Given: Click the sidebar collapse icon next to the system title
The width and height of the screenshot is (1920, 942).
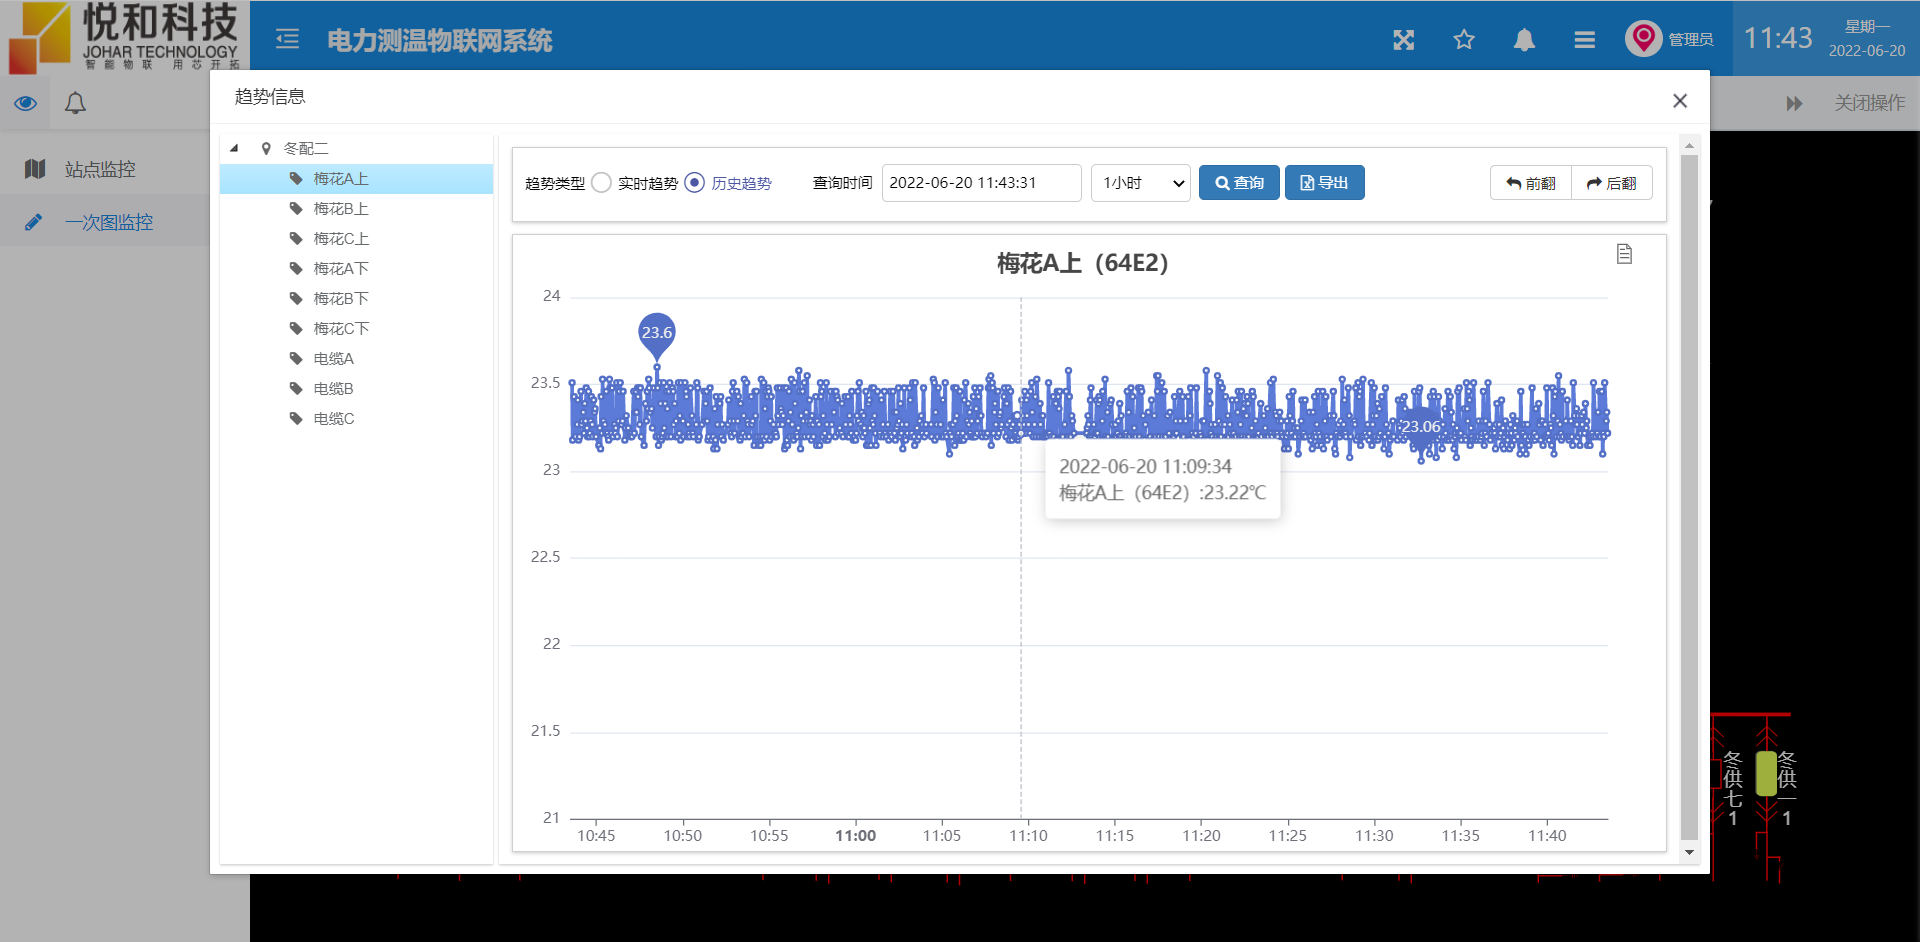Looking at the screenshot, I should (x=287, y=39).
